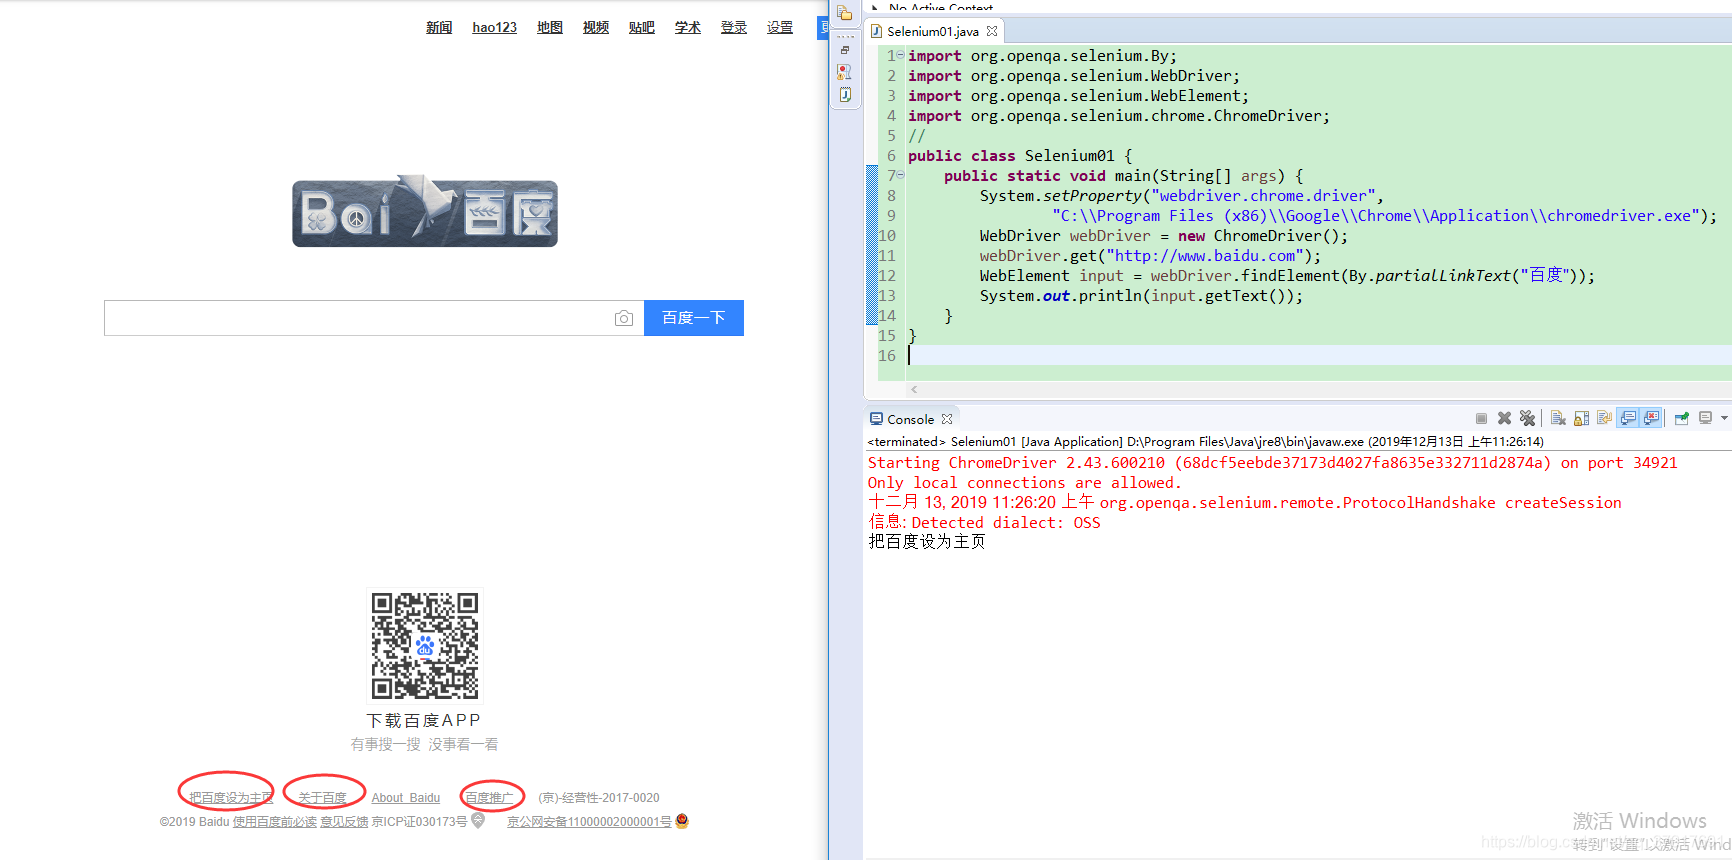The width and height of the screenshot is (1732, 860).
Task: Click the 把百度设为主页 footer link
Action: [231, 798]
